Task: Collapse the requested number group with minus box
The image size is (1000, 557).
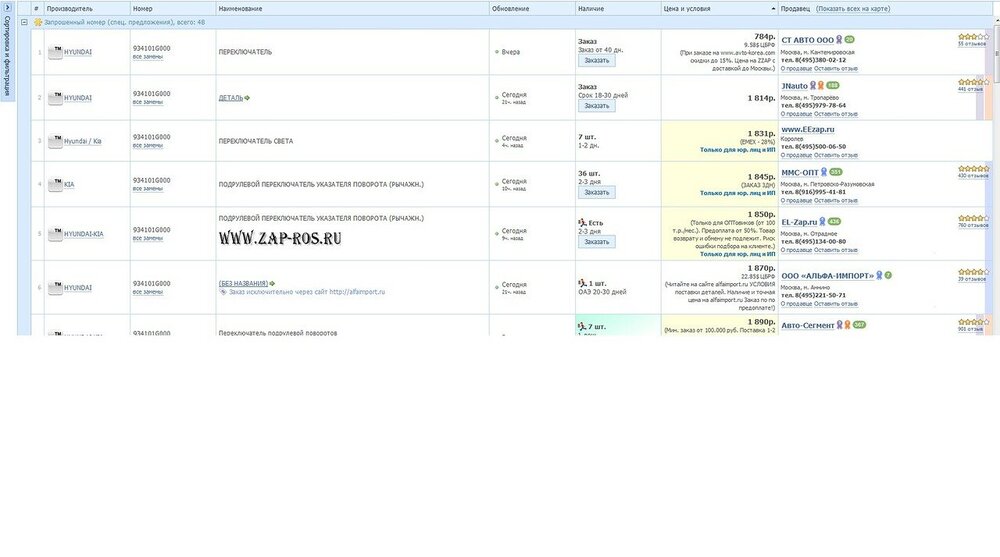Action: 24,22
